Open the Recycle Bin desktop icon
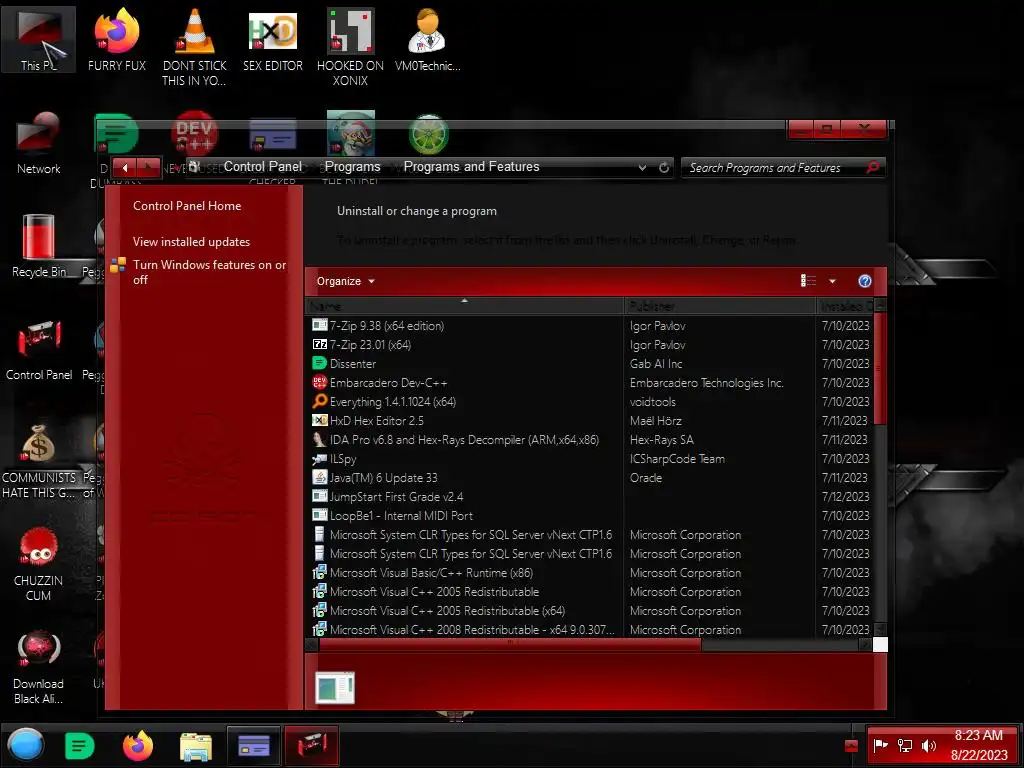 pyautogui.click(x=39, y=246)
